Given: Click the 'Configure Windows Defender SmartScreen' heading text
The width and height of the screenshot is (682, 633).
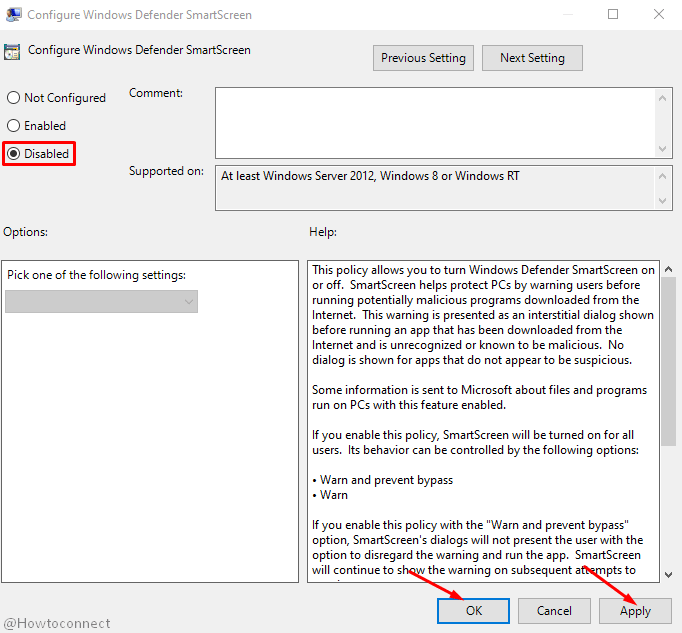Looking at the screenshot, I should tap(139, 50).
